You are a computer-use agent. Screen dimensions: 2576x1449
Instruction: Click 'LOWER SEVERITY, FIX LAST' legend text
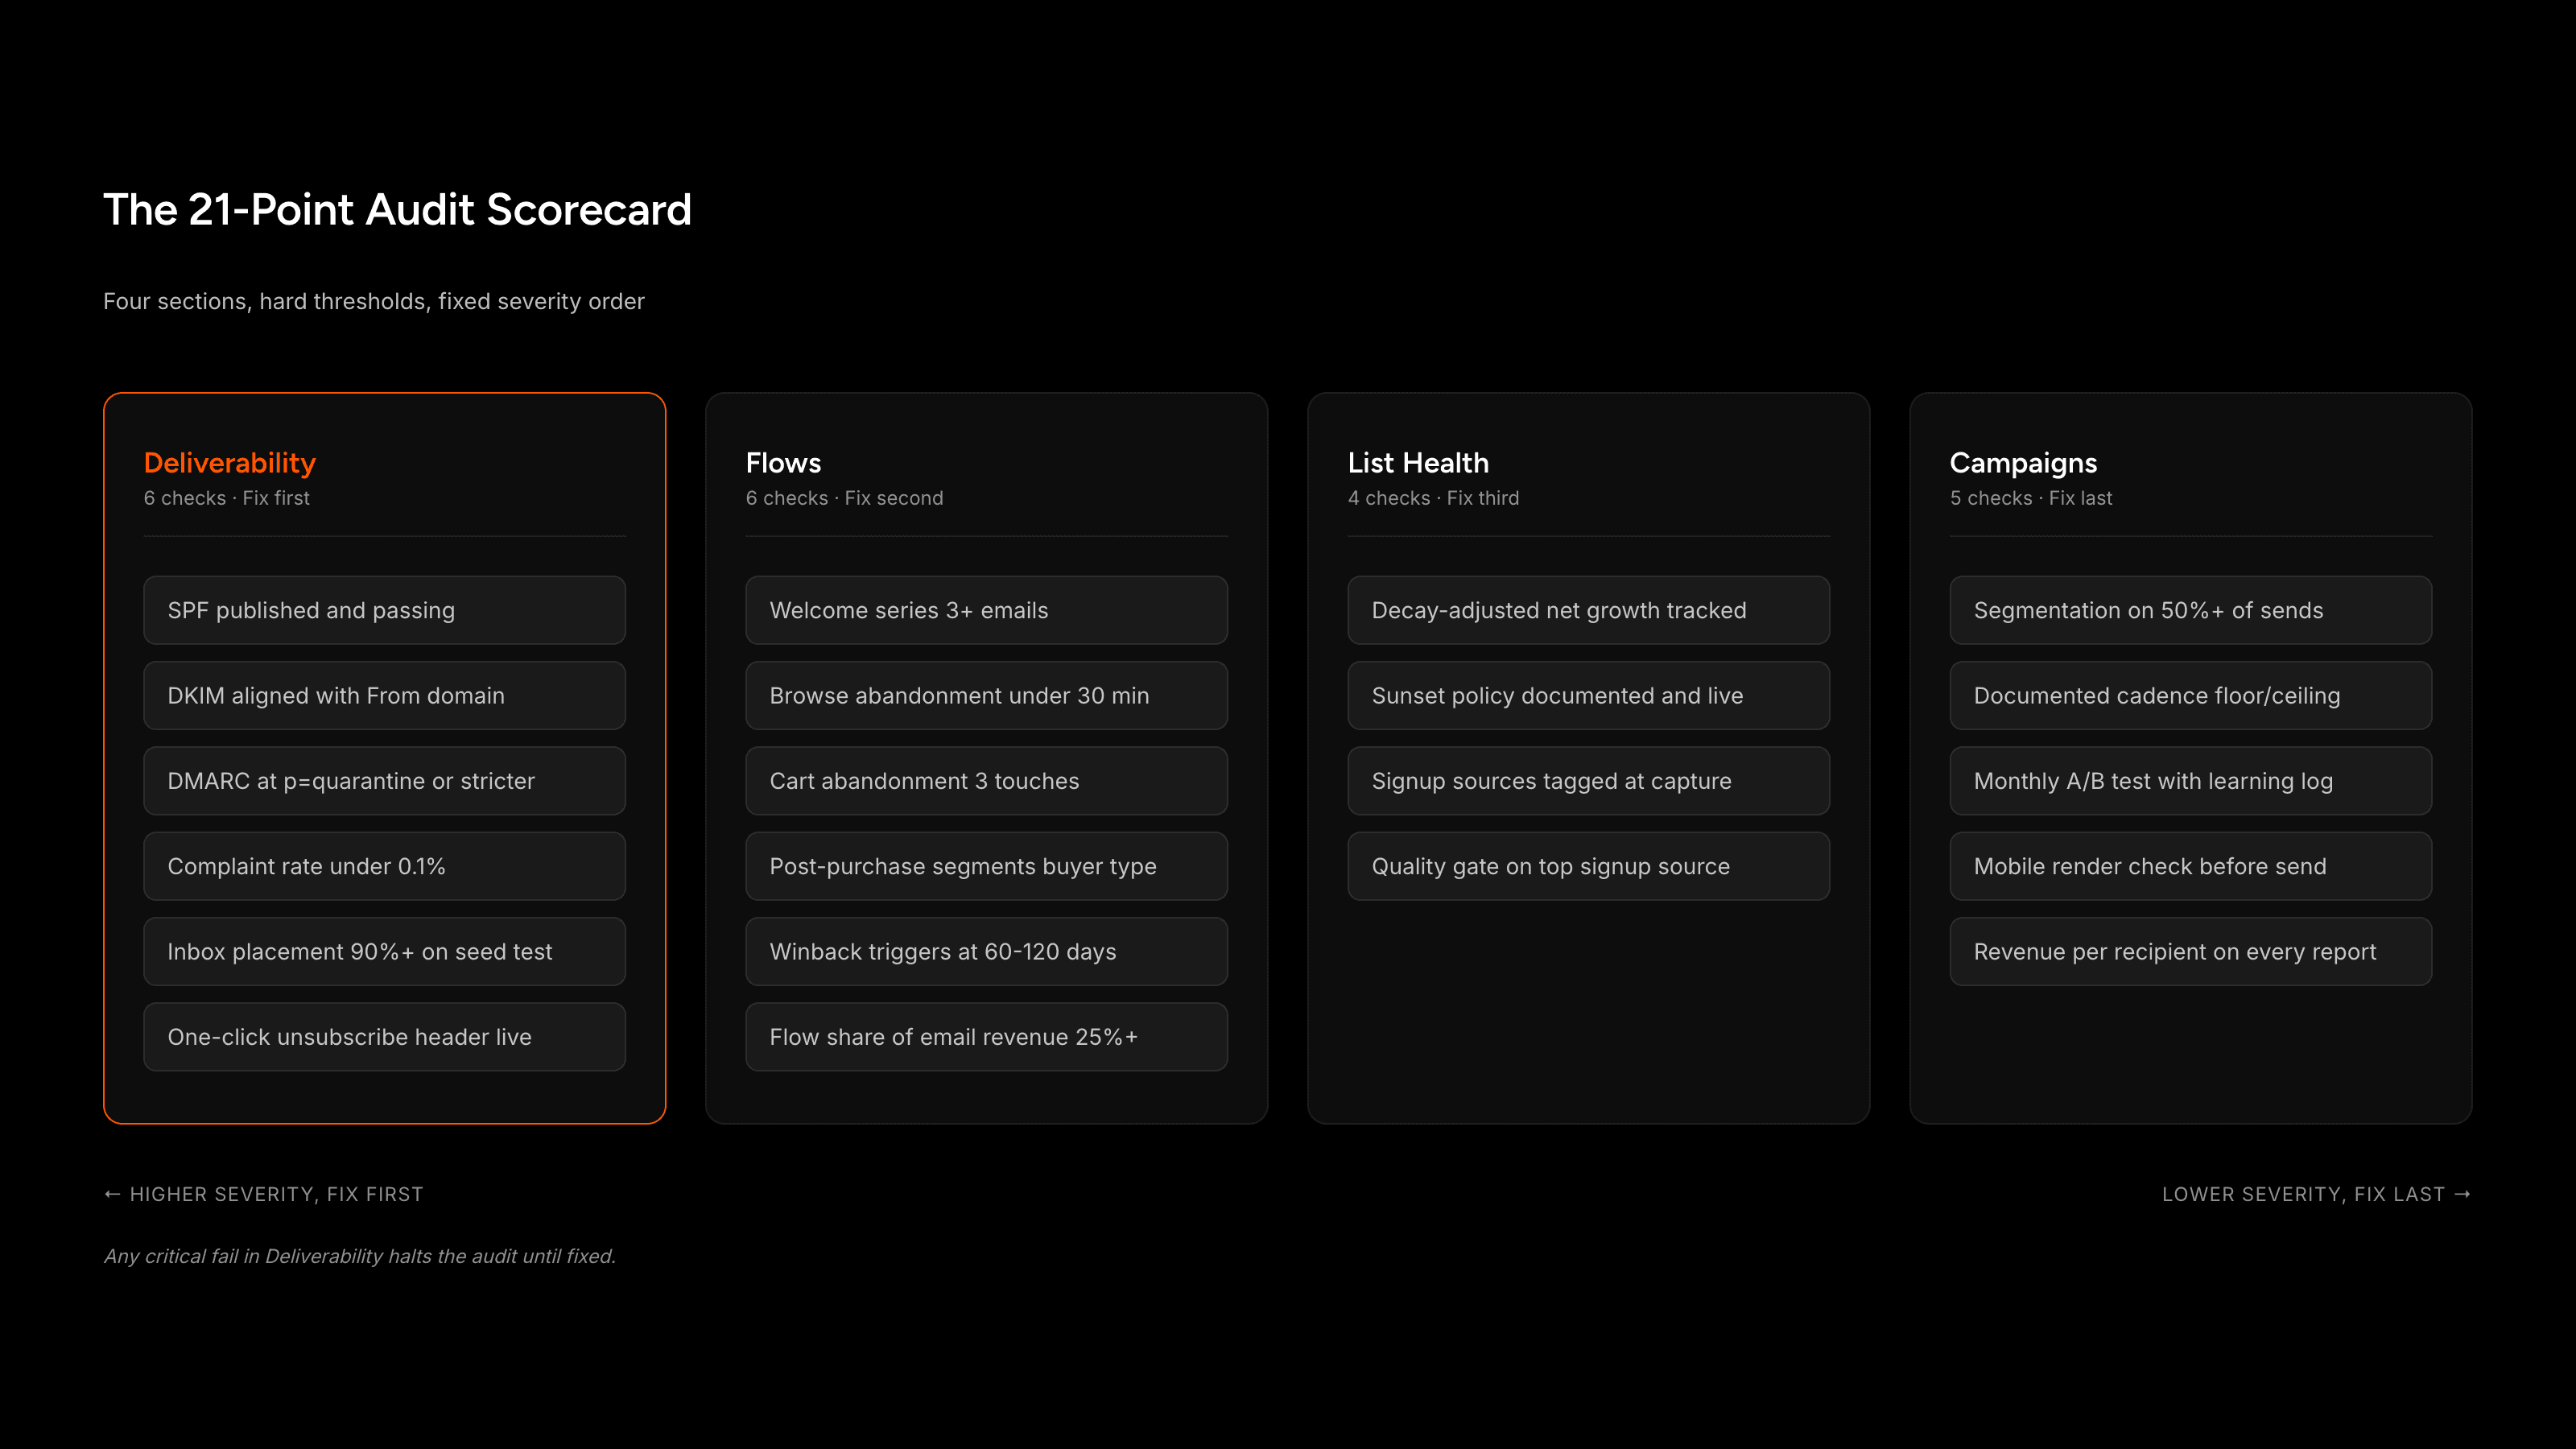coord(2303,1194)
